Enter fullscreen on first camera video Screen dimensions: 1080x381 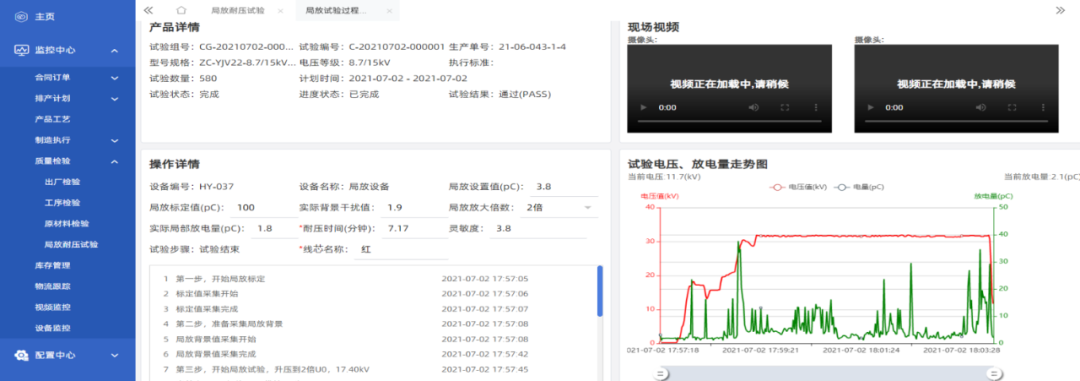[785, 108]
